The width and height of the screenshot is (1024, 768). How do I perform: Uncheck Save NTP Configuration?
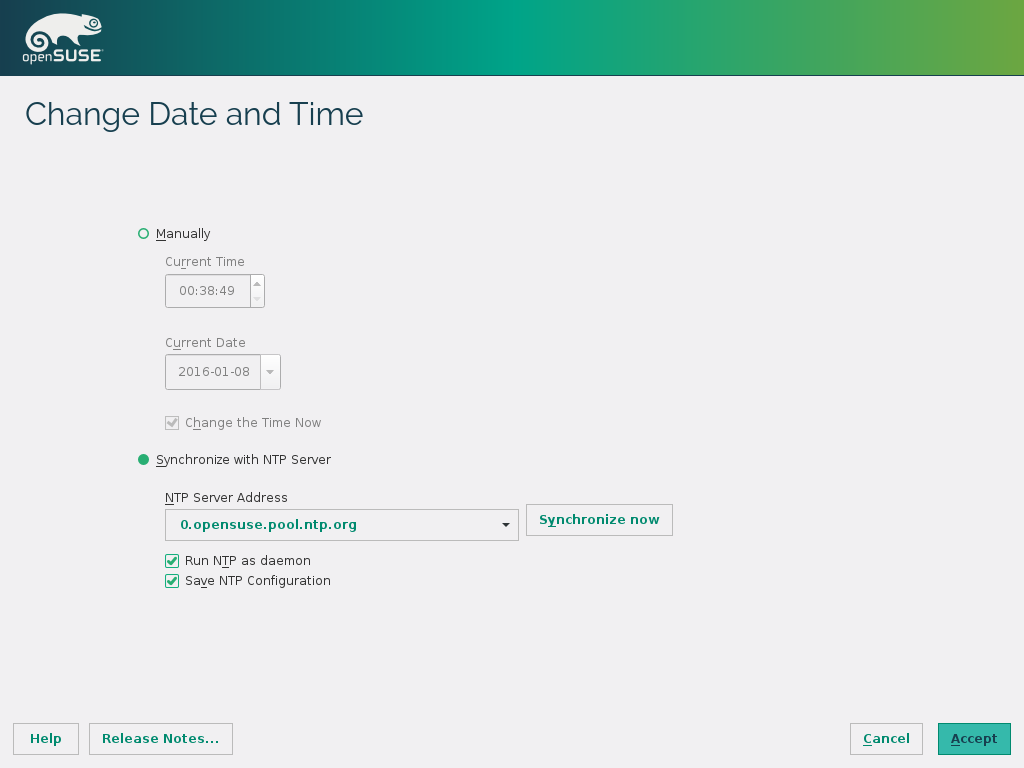click(172, 581)
